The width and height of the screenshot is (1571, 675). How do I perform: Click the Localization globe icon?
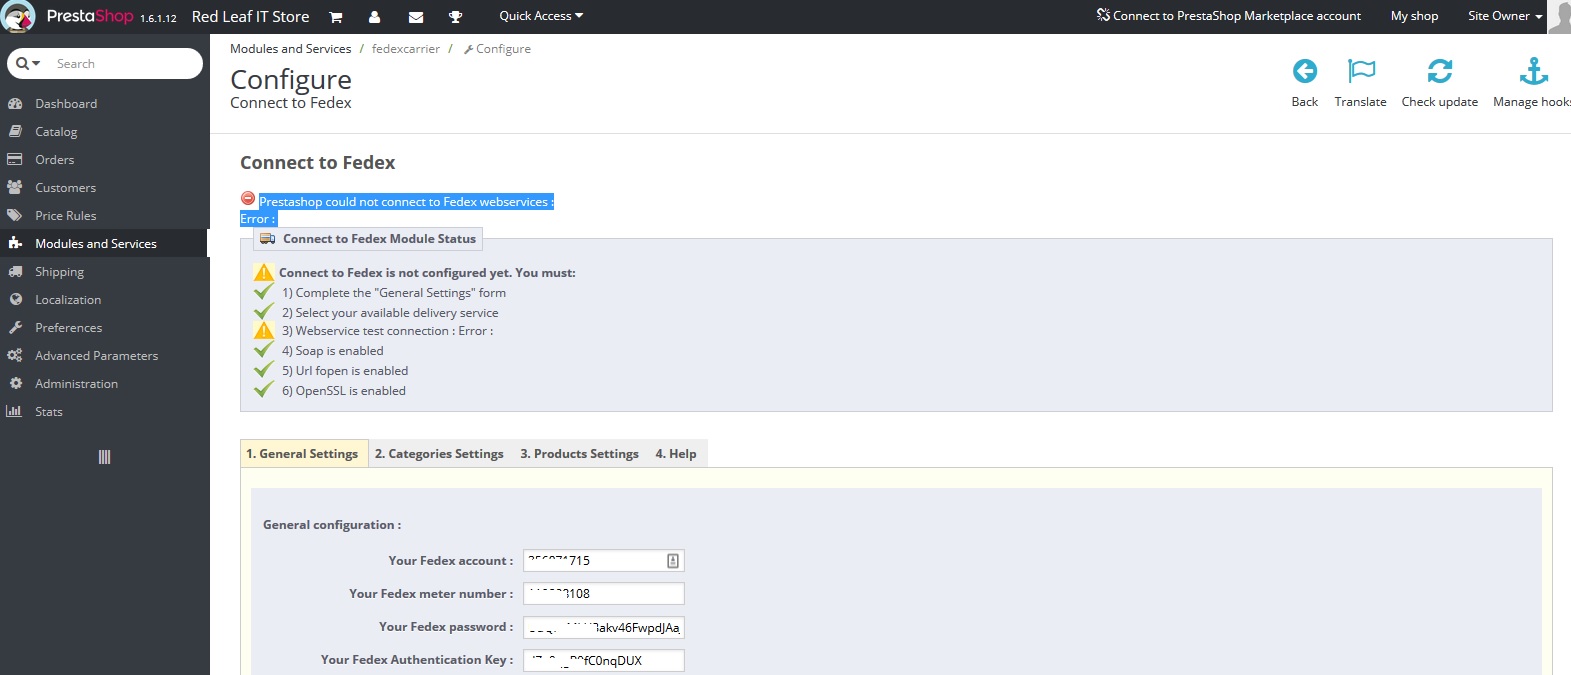pos(15,299)
